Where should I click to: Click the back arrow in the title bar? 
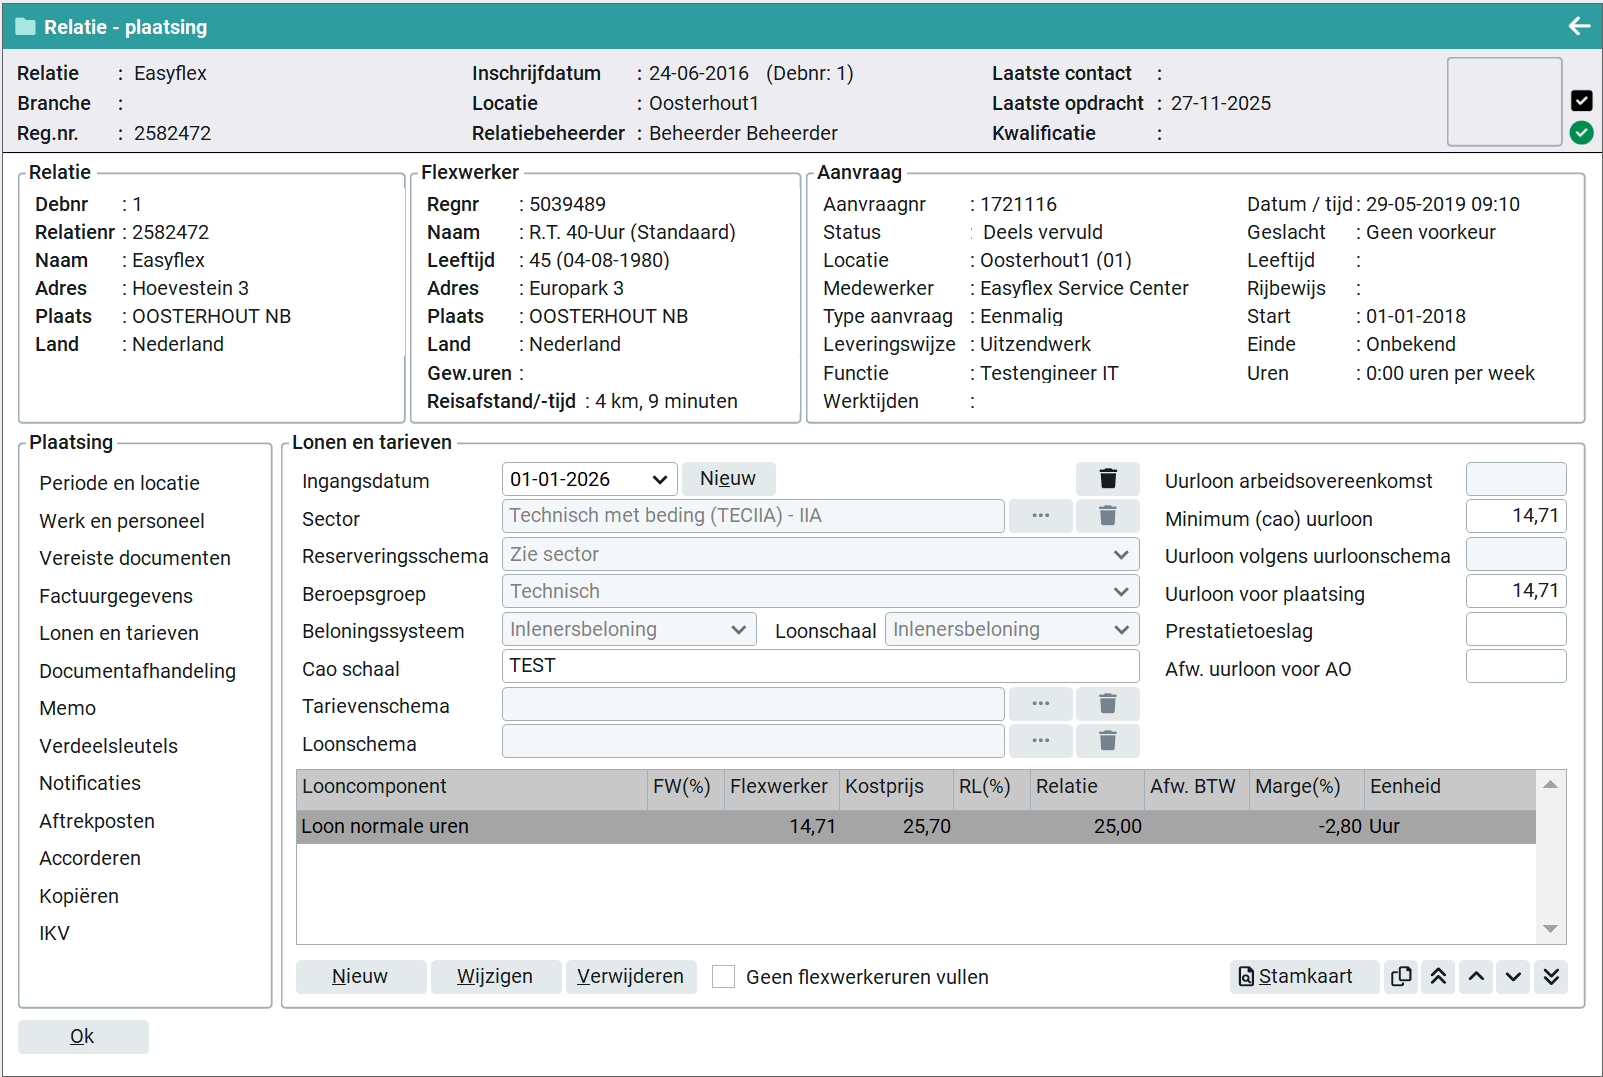tap(1579, 26)
